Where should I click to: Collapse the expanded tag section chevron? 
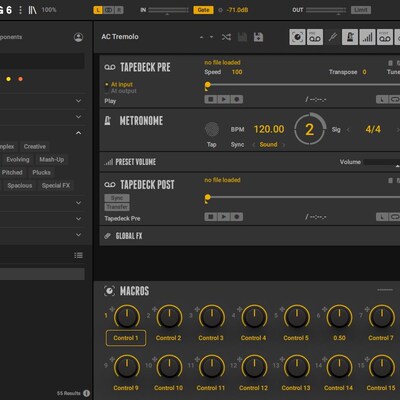[78, 133]
